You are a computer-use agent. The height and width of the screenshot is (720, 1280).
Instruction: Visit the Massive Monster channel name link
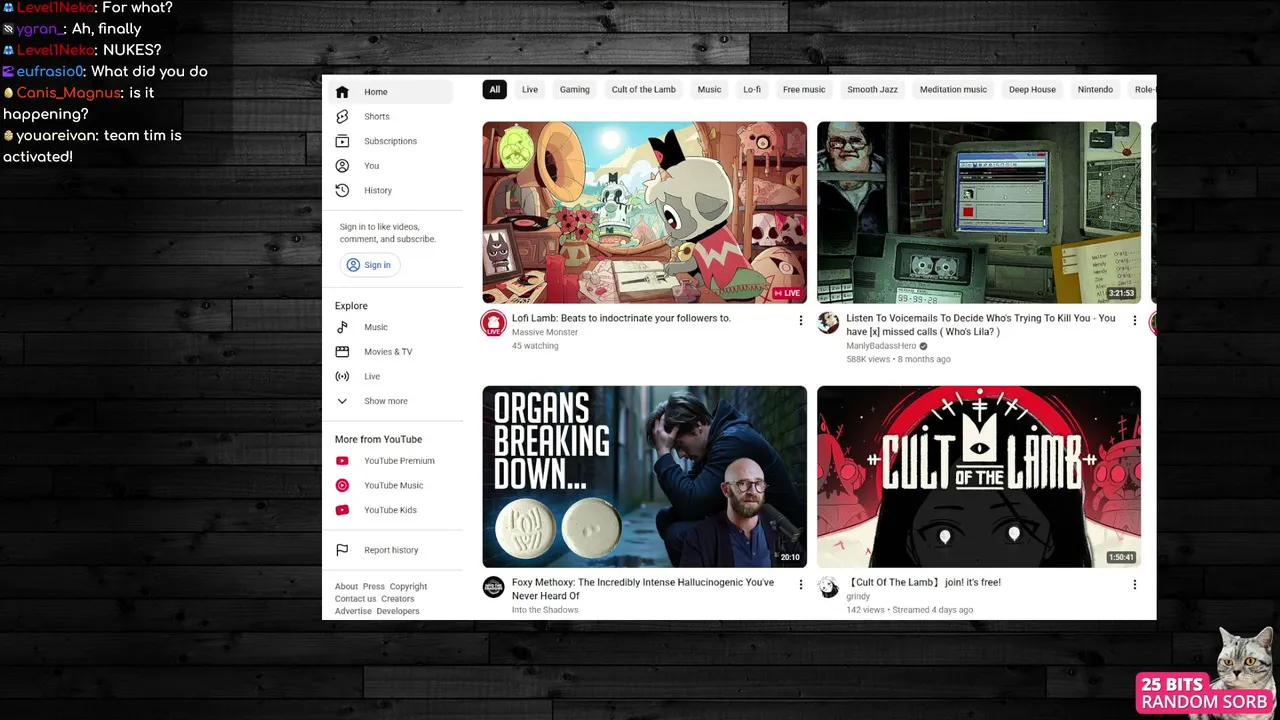(x=545, y=332)
